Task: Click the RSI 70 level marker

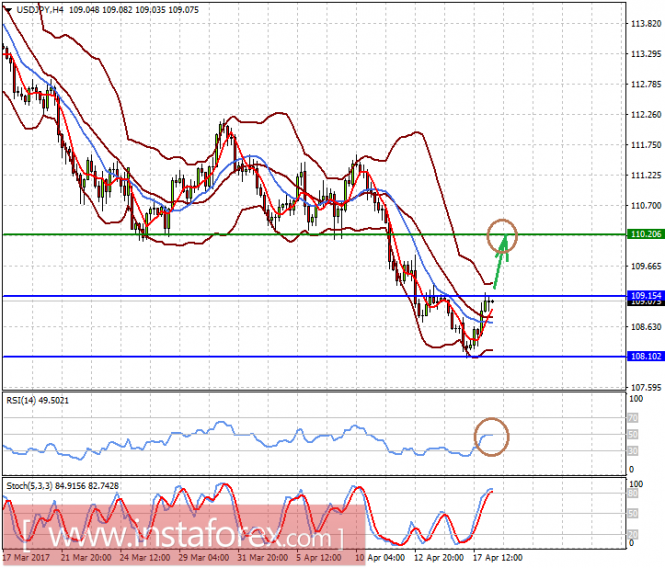Action: [x=633, y=418]
